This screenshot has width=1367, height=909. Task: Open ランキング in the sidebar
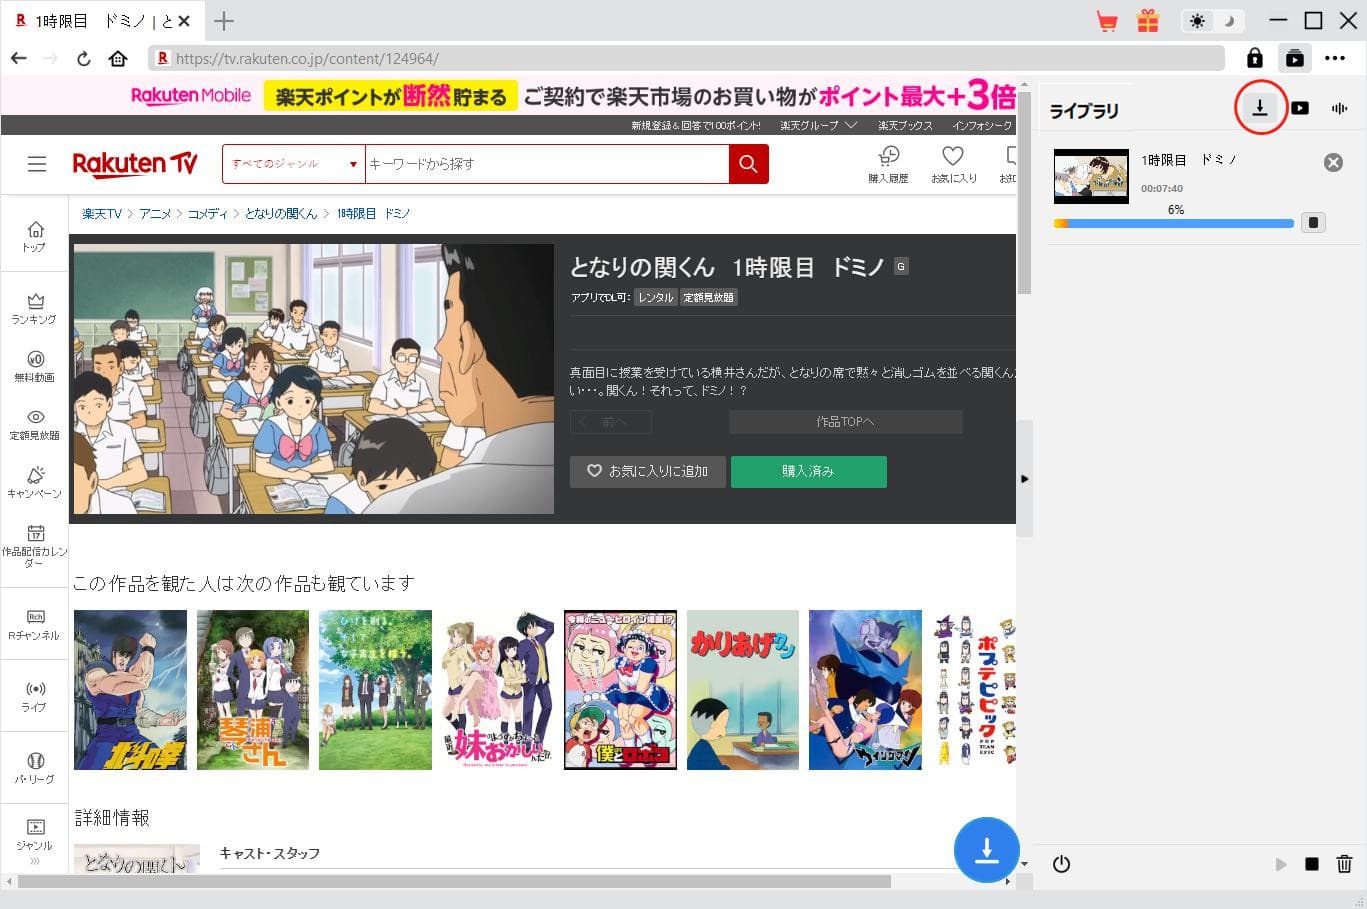35,309
